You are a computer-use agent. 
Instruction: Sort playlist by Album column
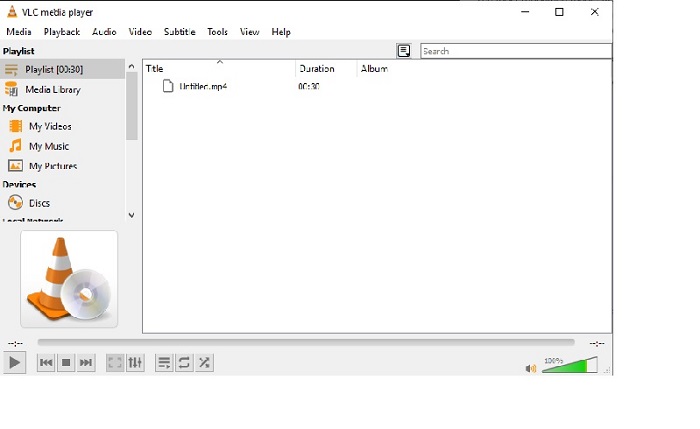374,69
